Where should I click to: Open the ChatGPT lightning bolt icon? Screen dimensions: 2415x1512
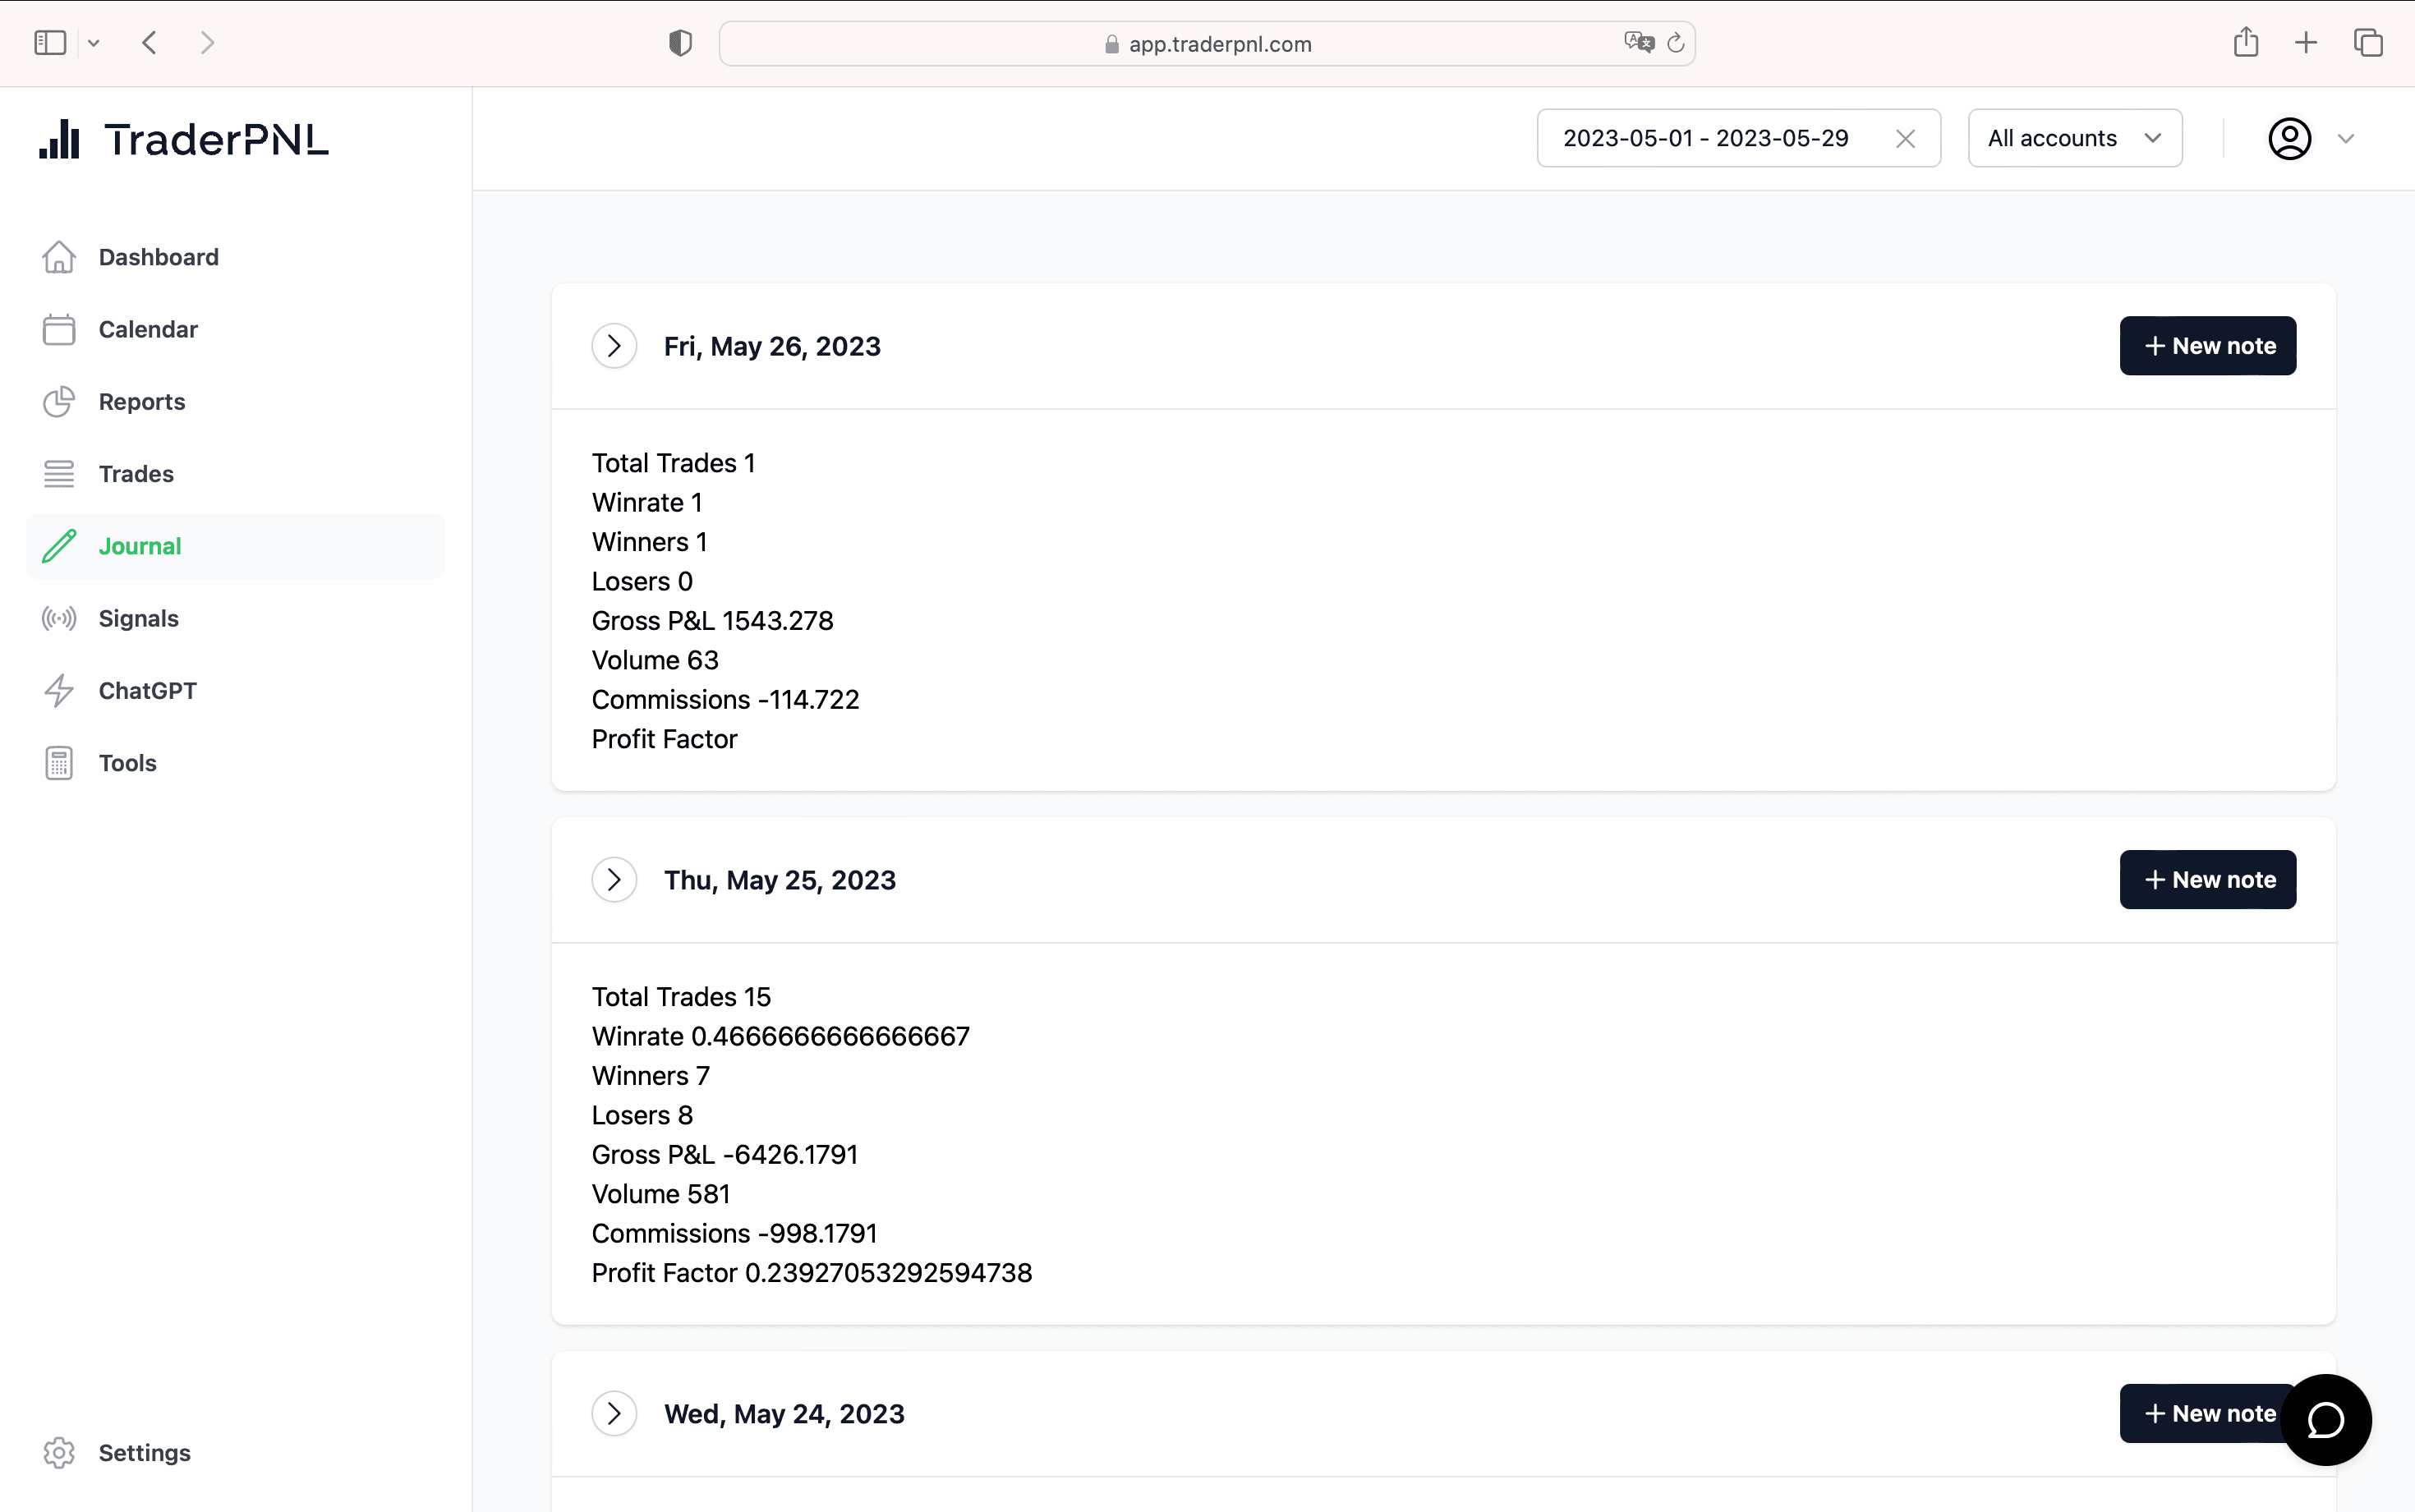point(59,690)
